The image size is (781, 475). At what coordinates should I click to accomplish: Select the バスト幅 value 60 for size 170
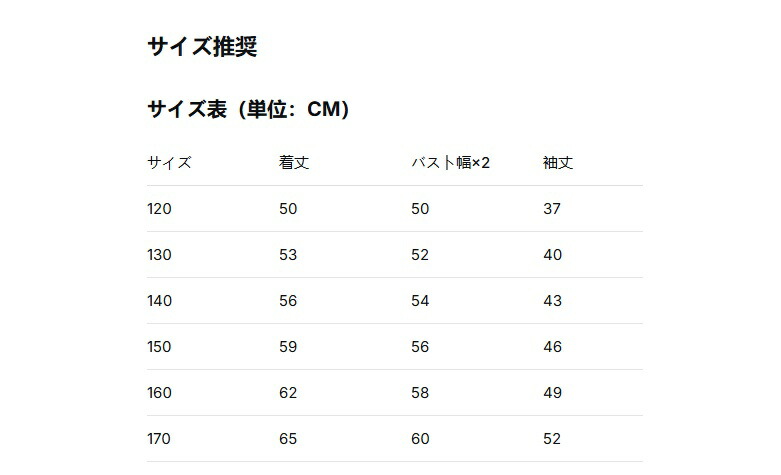(x=420, y=439)
